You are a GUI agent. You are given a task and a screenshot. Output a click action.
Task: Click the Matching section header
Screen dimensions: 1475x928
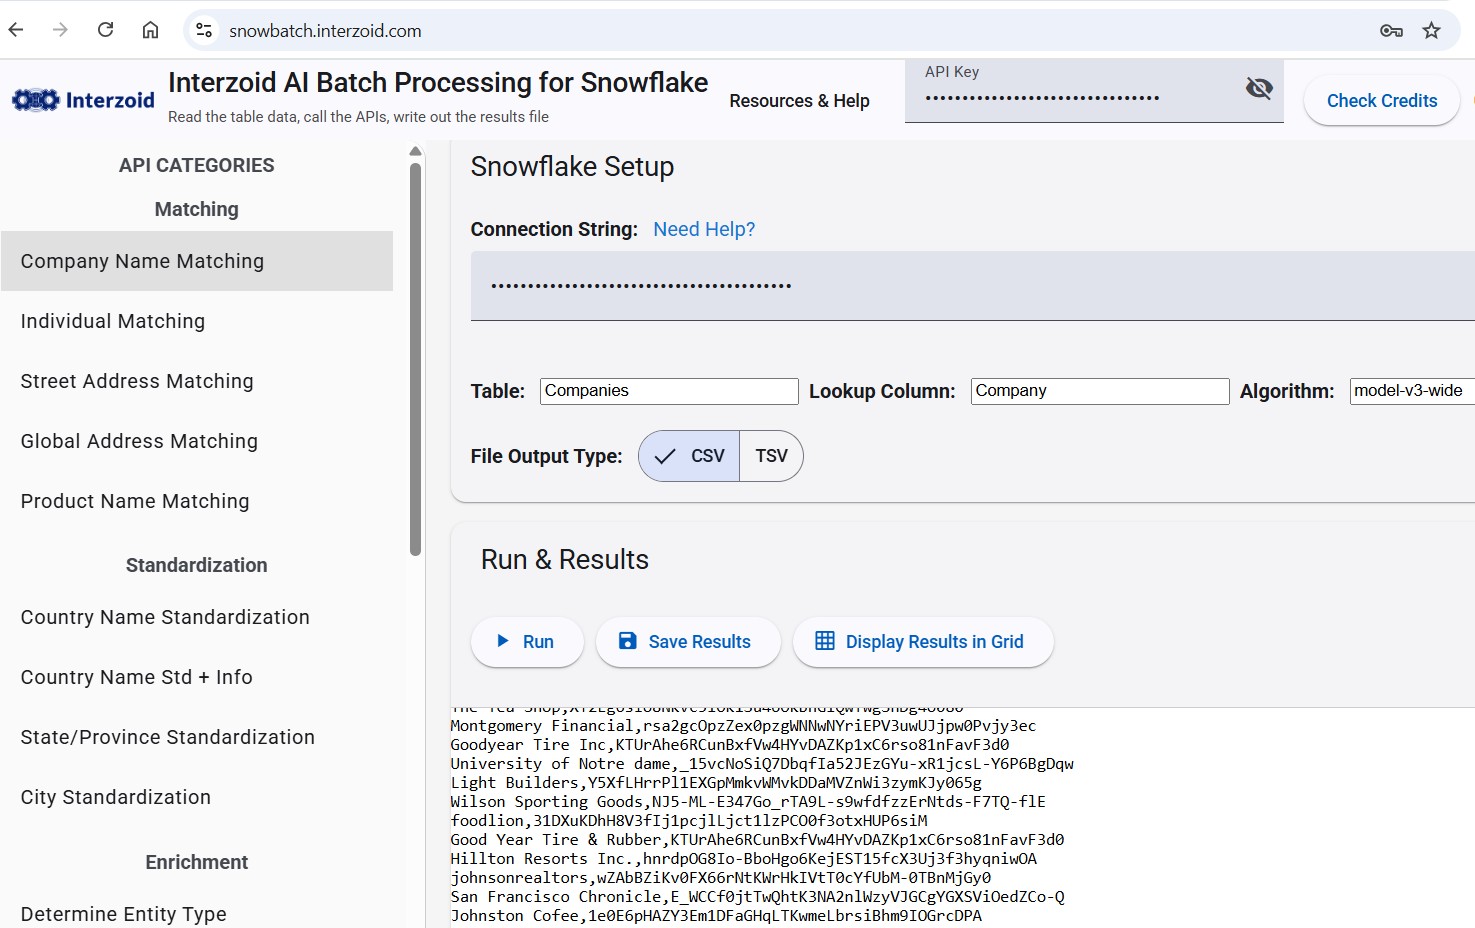pyautogui.click(x=197, y=209)
